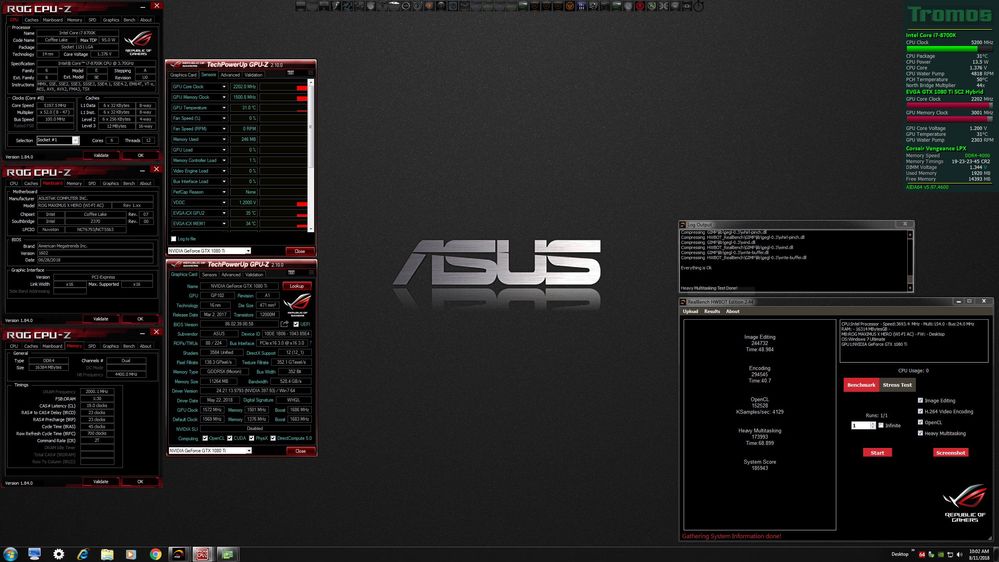Uncheck Heavy Multitasking in RealBench
999x562 pixels.
920,433
